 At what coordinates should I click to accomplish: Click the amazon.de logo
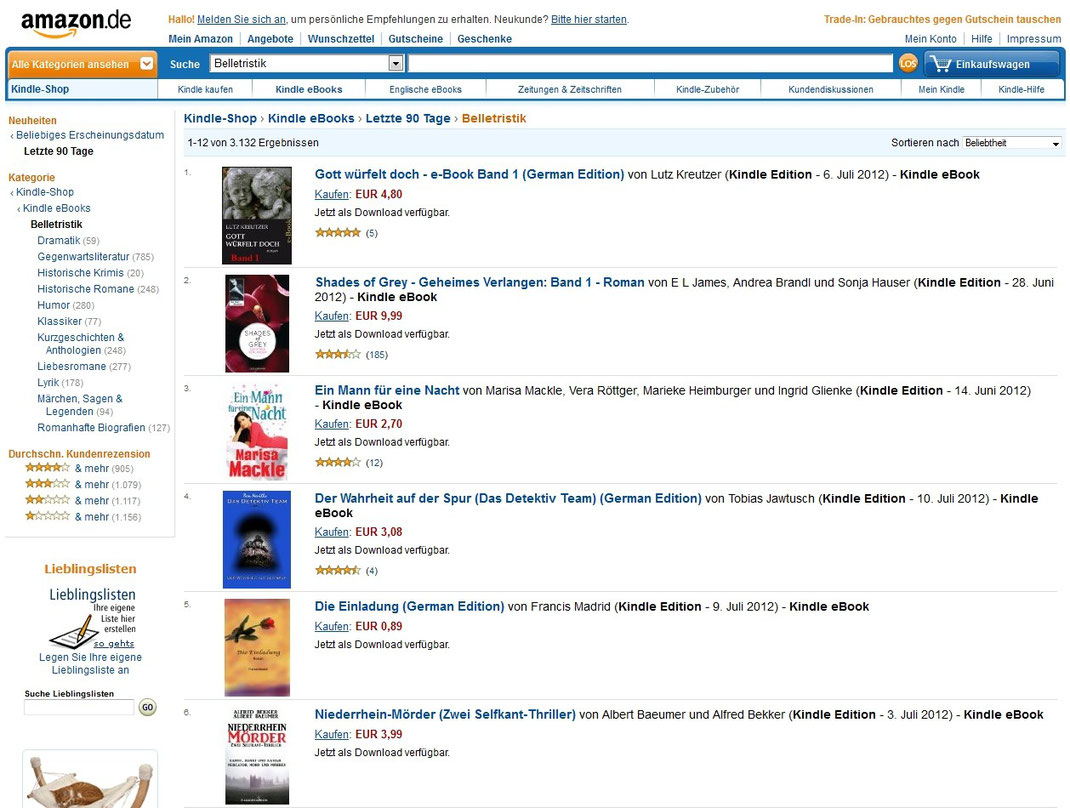point(75,23)
